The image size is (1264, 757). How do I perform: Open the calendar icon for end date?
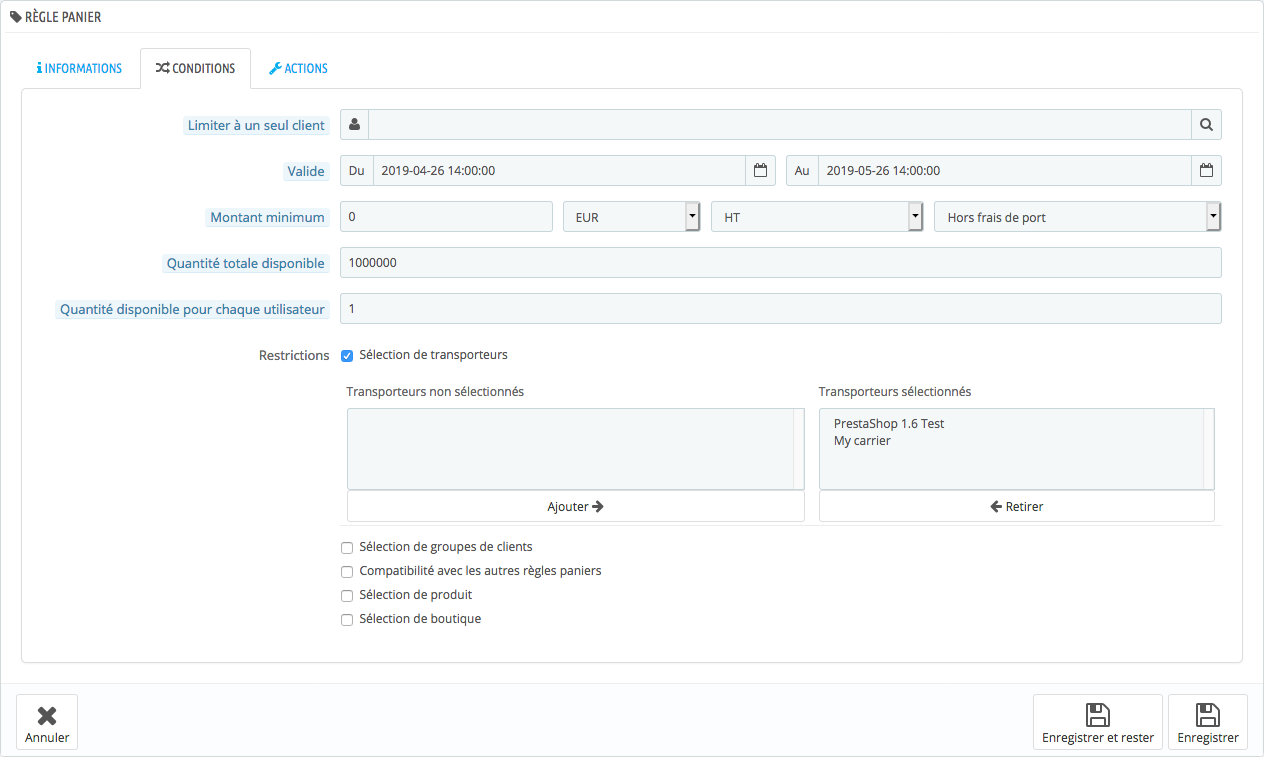1206,171
